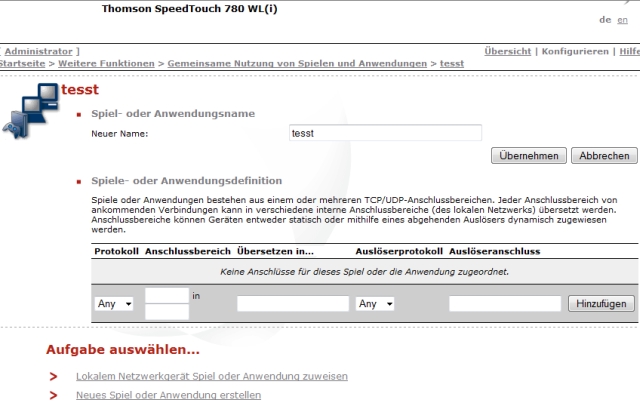Open the Übersicht tab link

click(x=508, y=51)
